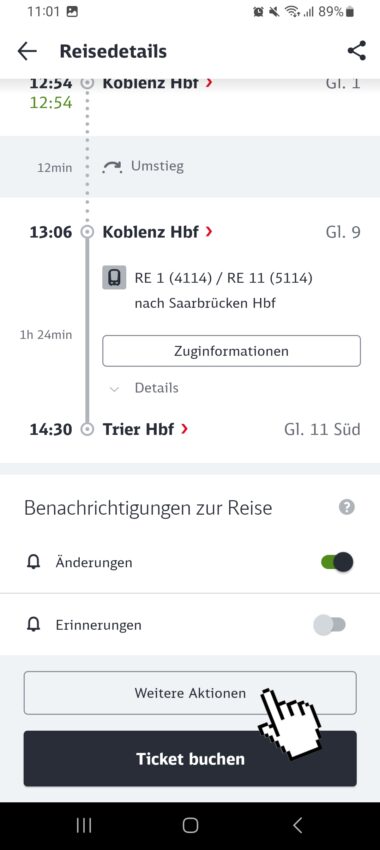Open Android recent apps button
Viewport: 380px width, 850px height.
tap(83, 825)
